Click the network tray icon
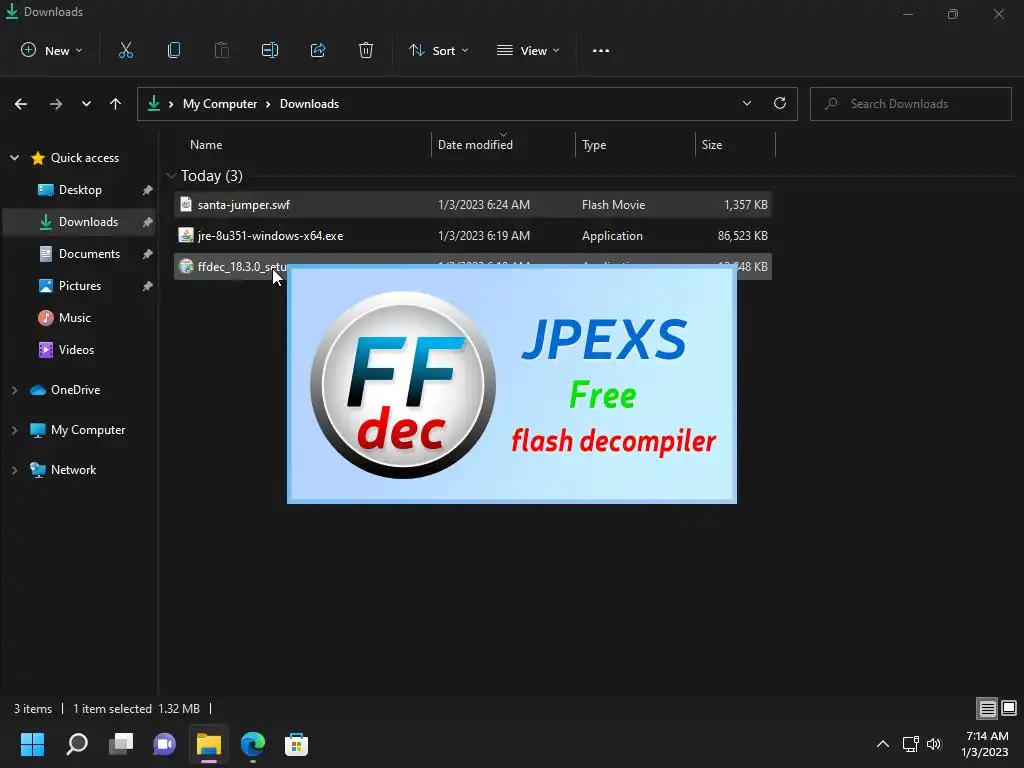1024x768 pixels. pyautogui.click(x=910, y=744)
